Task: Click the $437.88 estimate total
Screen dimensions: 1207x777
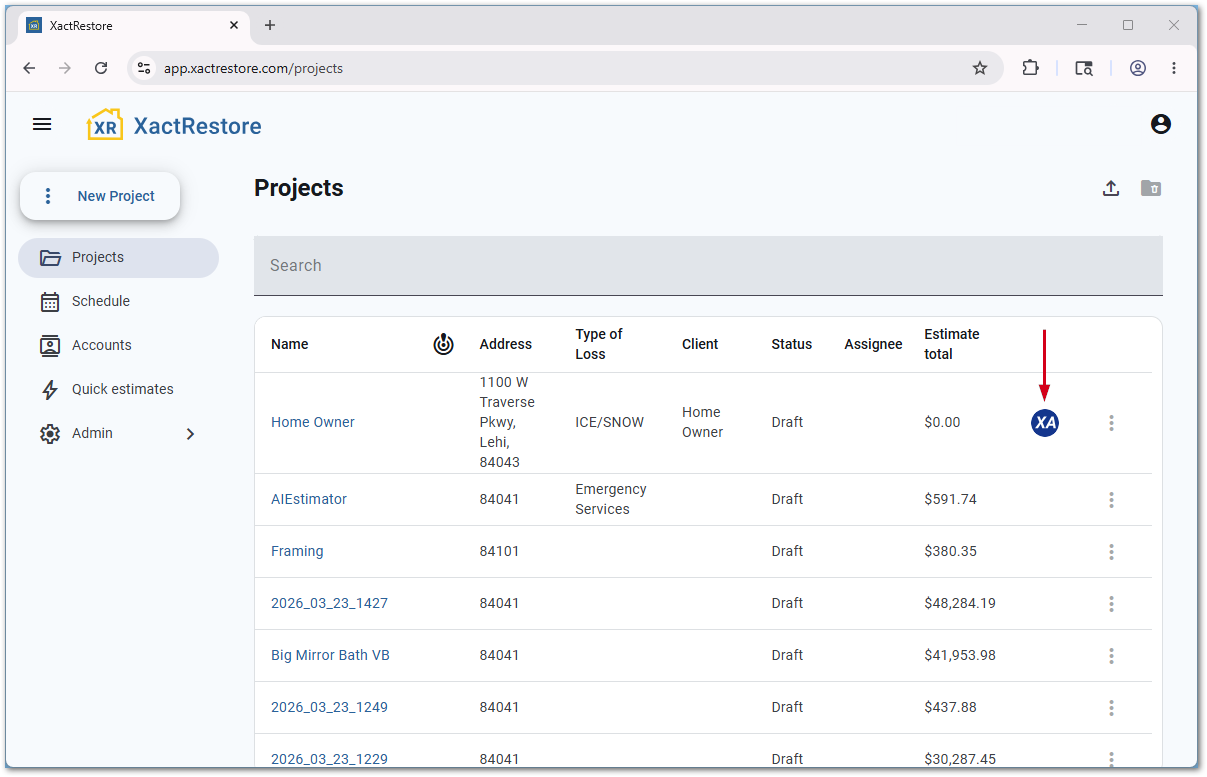Action: (951, 707)
